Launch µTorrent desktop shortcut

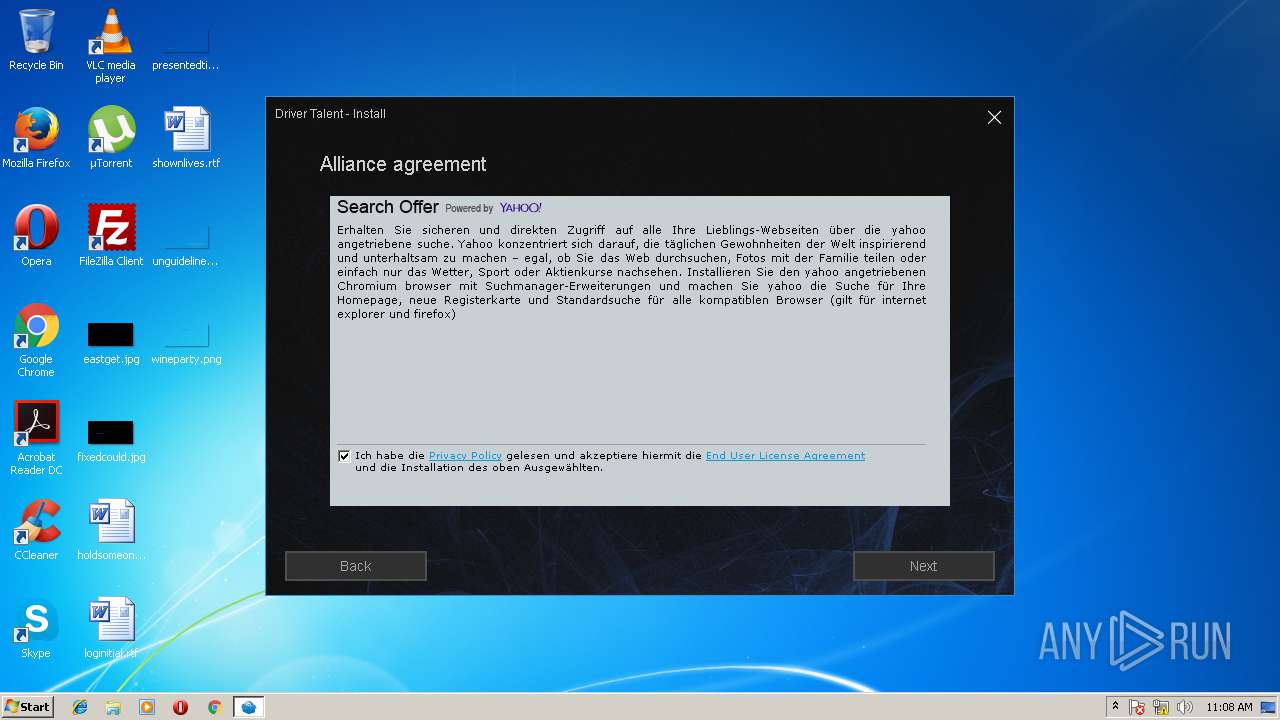click(110, 138)
